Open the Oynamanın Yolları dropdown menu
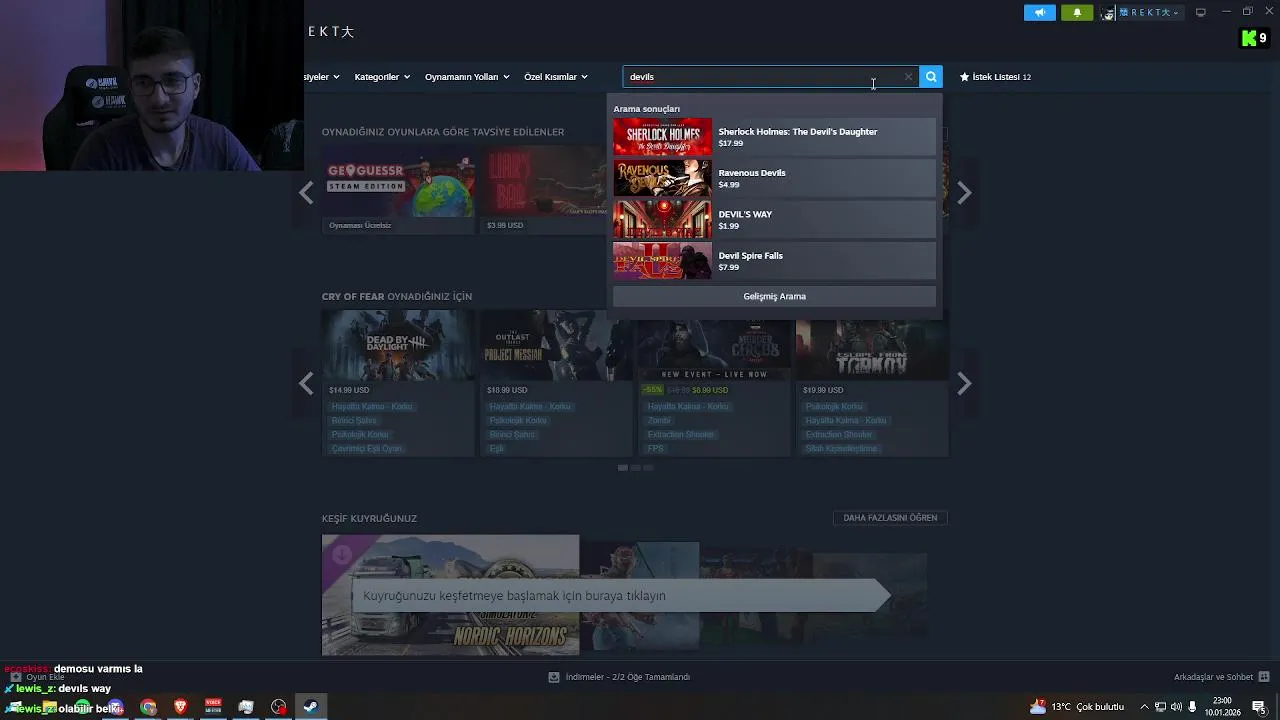The image size is (1280, 720). (467, 77)
